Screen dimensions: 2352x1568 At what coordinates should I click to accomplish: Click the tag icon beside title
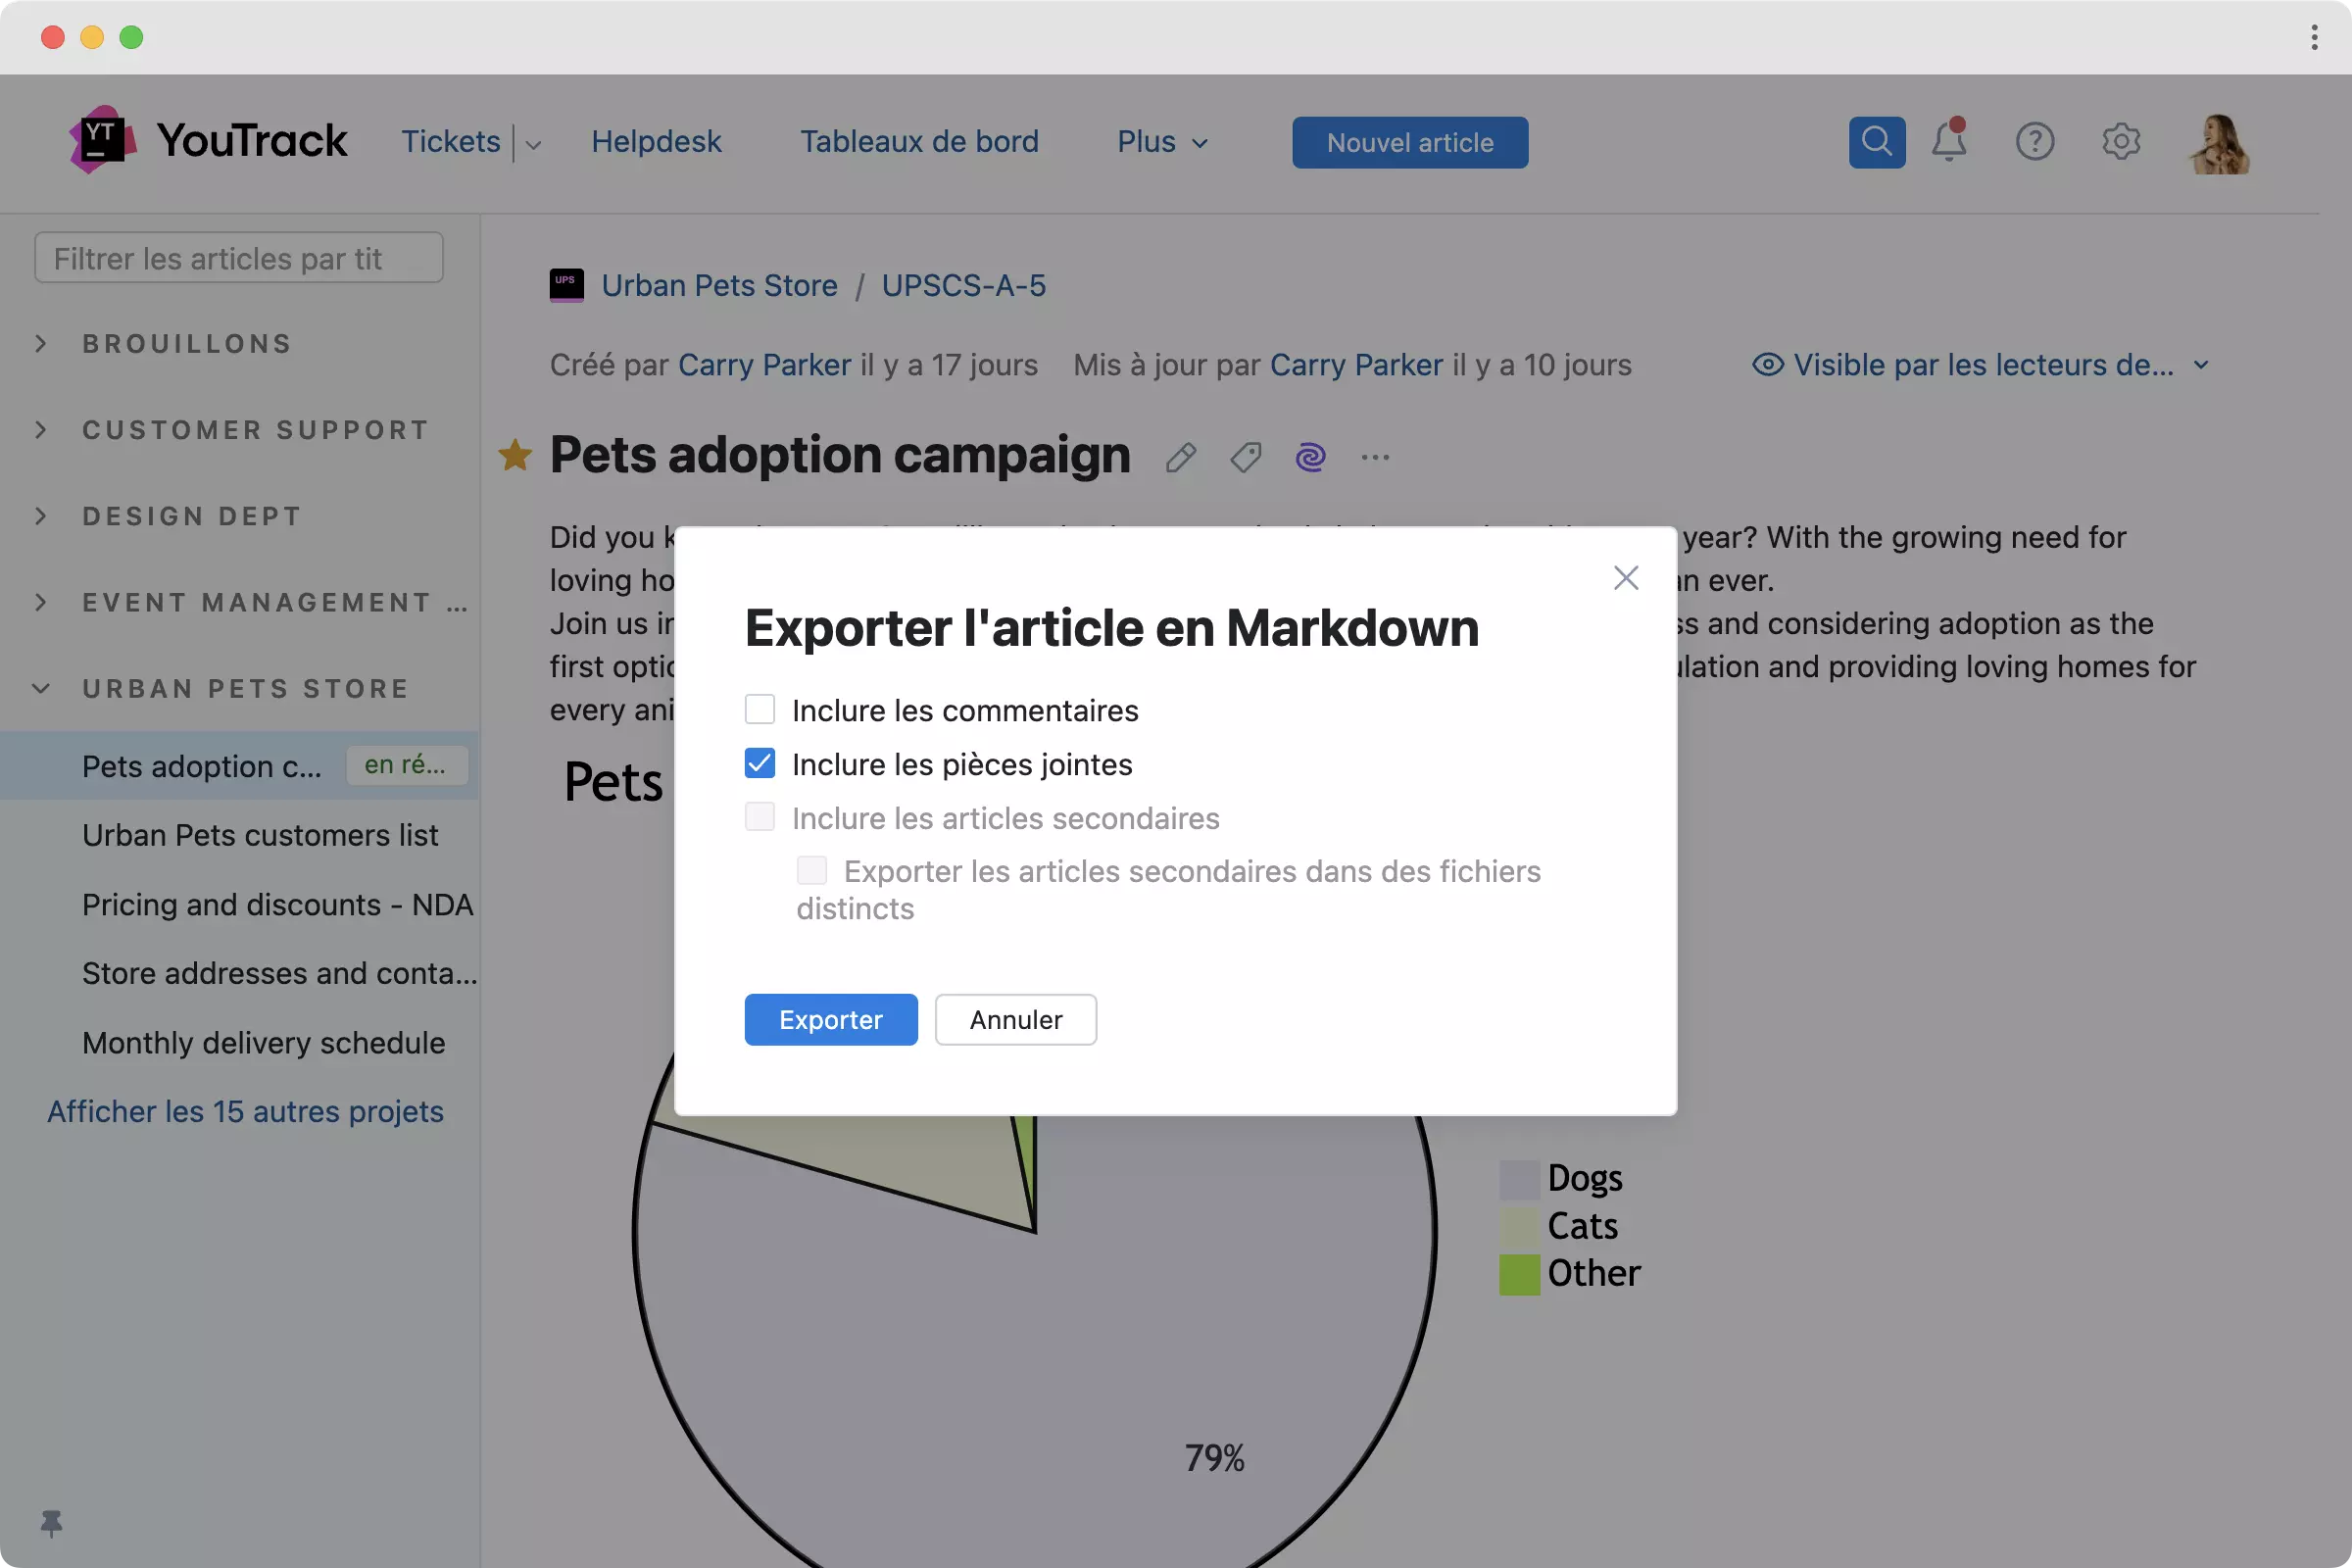coord(1246,458)
